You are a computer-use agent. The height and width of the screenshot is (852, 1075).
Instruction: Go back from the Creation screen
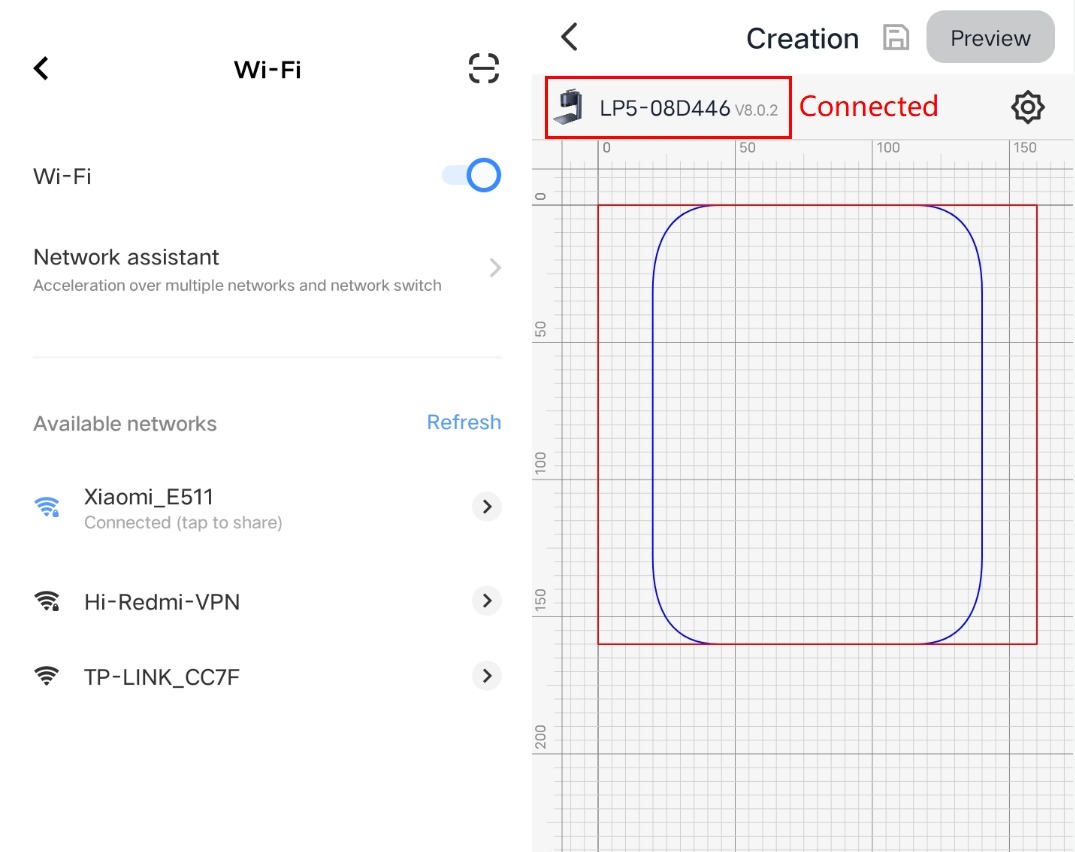(569, 38)
